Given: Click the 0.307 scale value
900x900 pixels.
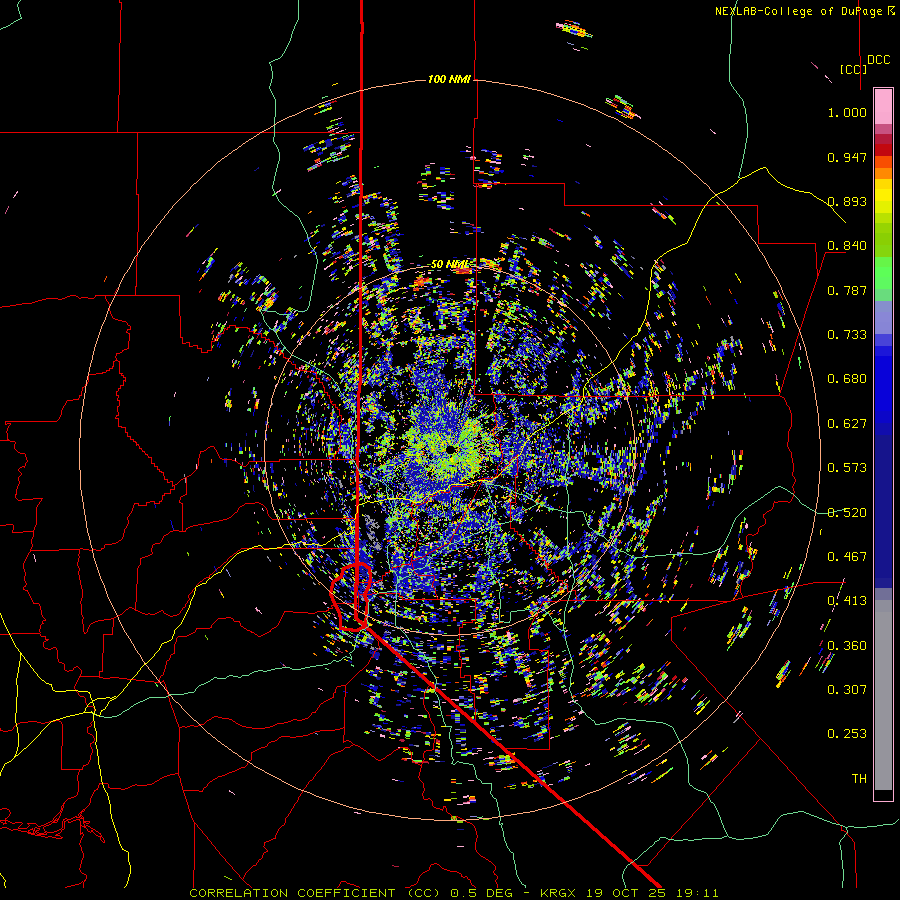Looking at the screenshot, I should (847, 690).
